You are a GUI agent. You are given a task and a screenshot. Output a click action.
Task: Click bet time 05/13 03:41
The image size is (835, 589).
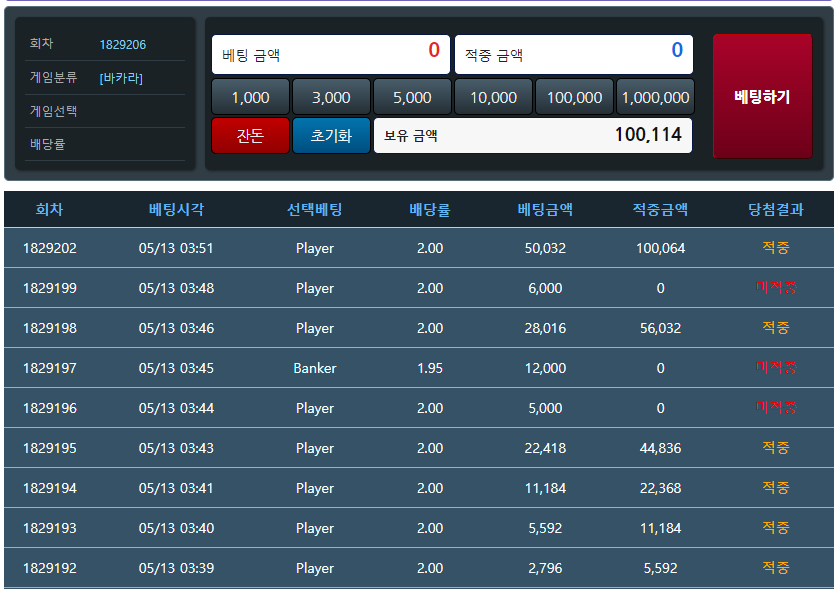(176, 488)
